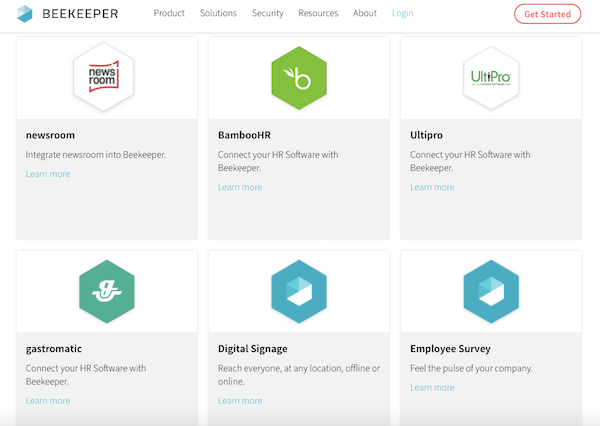The image size is (600, 426).
Task: Open the Solutions menu
Action: [x=218, y=13]
